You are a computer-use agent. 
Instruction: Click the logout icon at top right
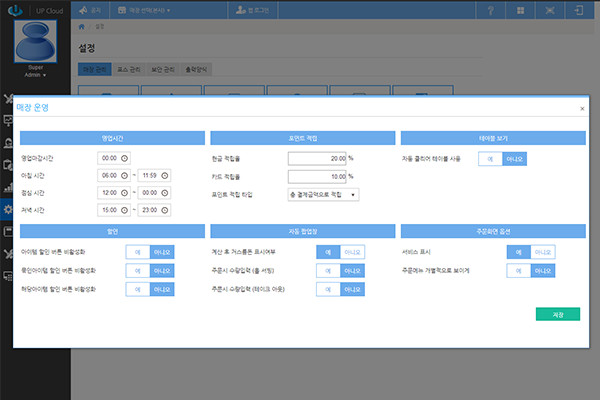(582, 11)
